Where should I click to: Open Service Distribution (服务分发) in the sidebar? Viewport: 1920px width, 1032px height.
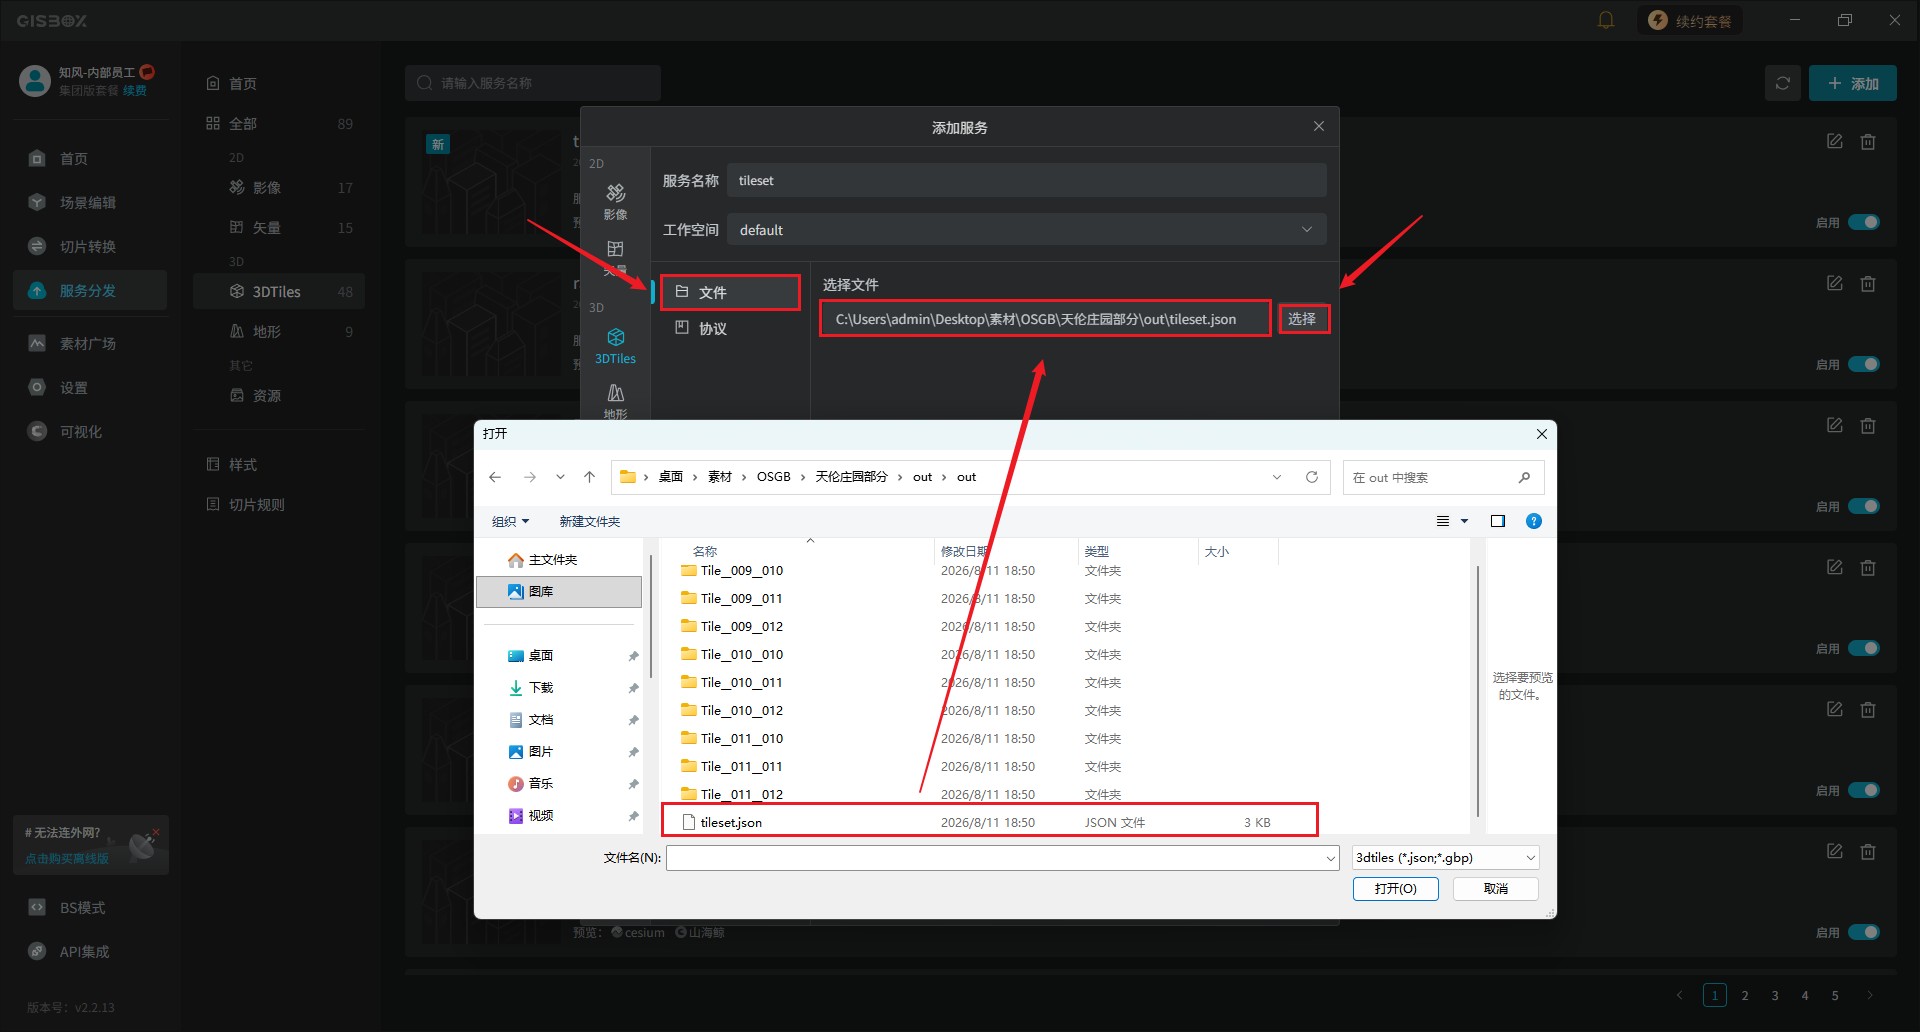tap(90, 290)
